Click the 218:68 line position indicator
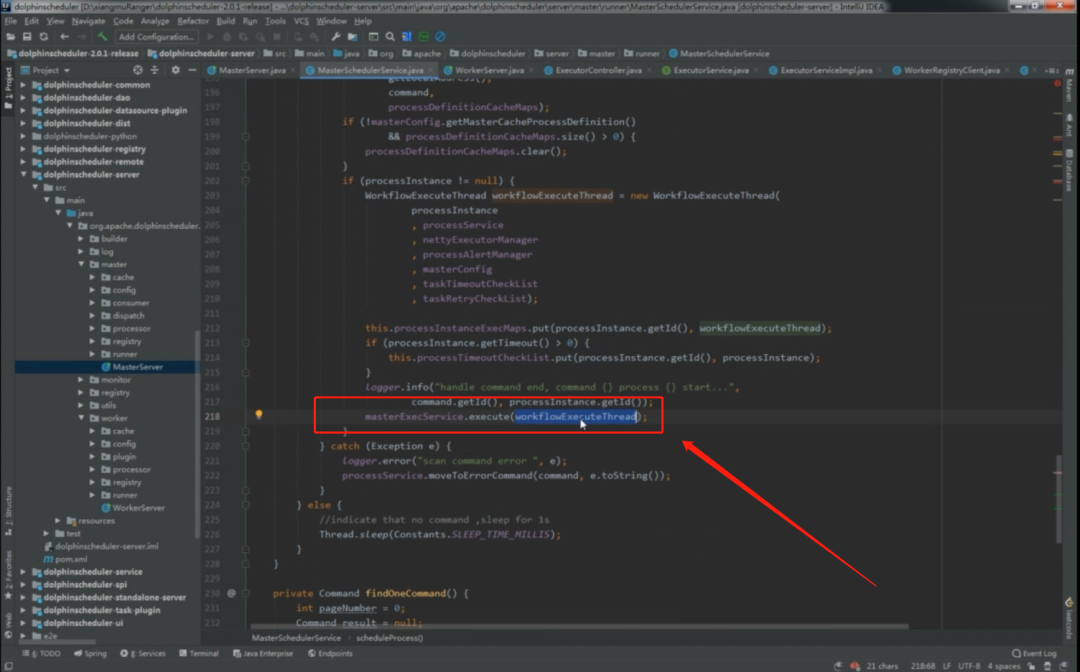Screen dimensions: 1080x672 (x=922, y=666)
